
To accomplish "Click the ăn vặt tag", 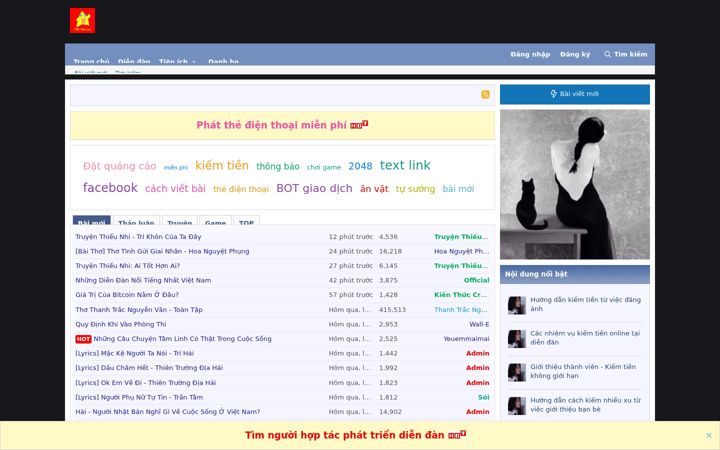I will (x=374, y=188).
